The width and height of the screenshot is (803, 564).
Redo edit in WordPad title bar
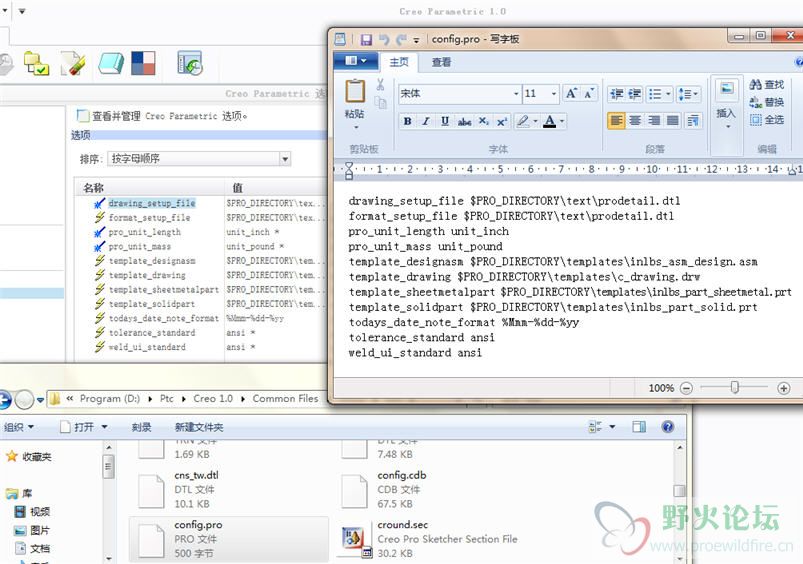402,39
